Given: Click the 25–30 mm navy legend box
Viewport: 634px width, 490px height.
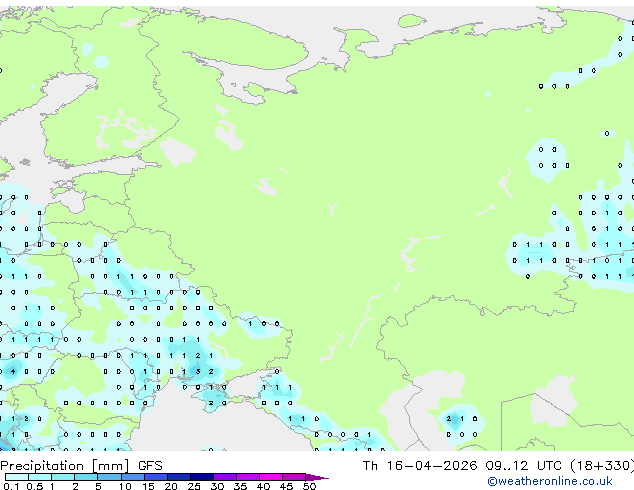Looking at the screenshot, I should tap(202, 477).
